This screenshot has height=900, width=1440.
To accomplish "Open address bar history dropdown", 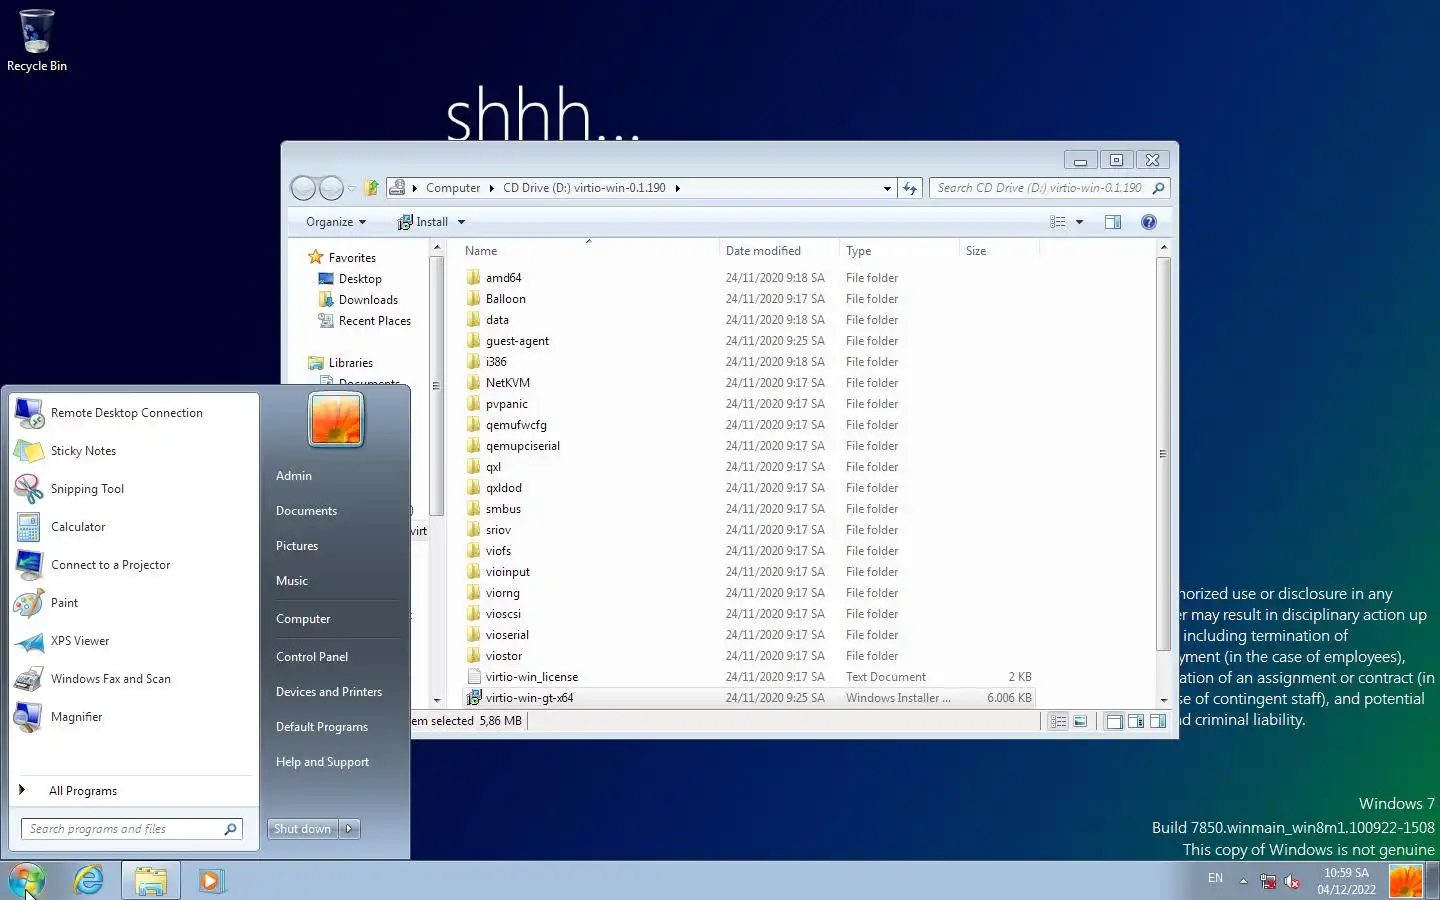I will point(887,188).
